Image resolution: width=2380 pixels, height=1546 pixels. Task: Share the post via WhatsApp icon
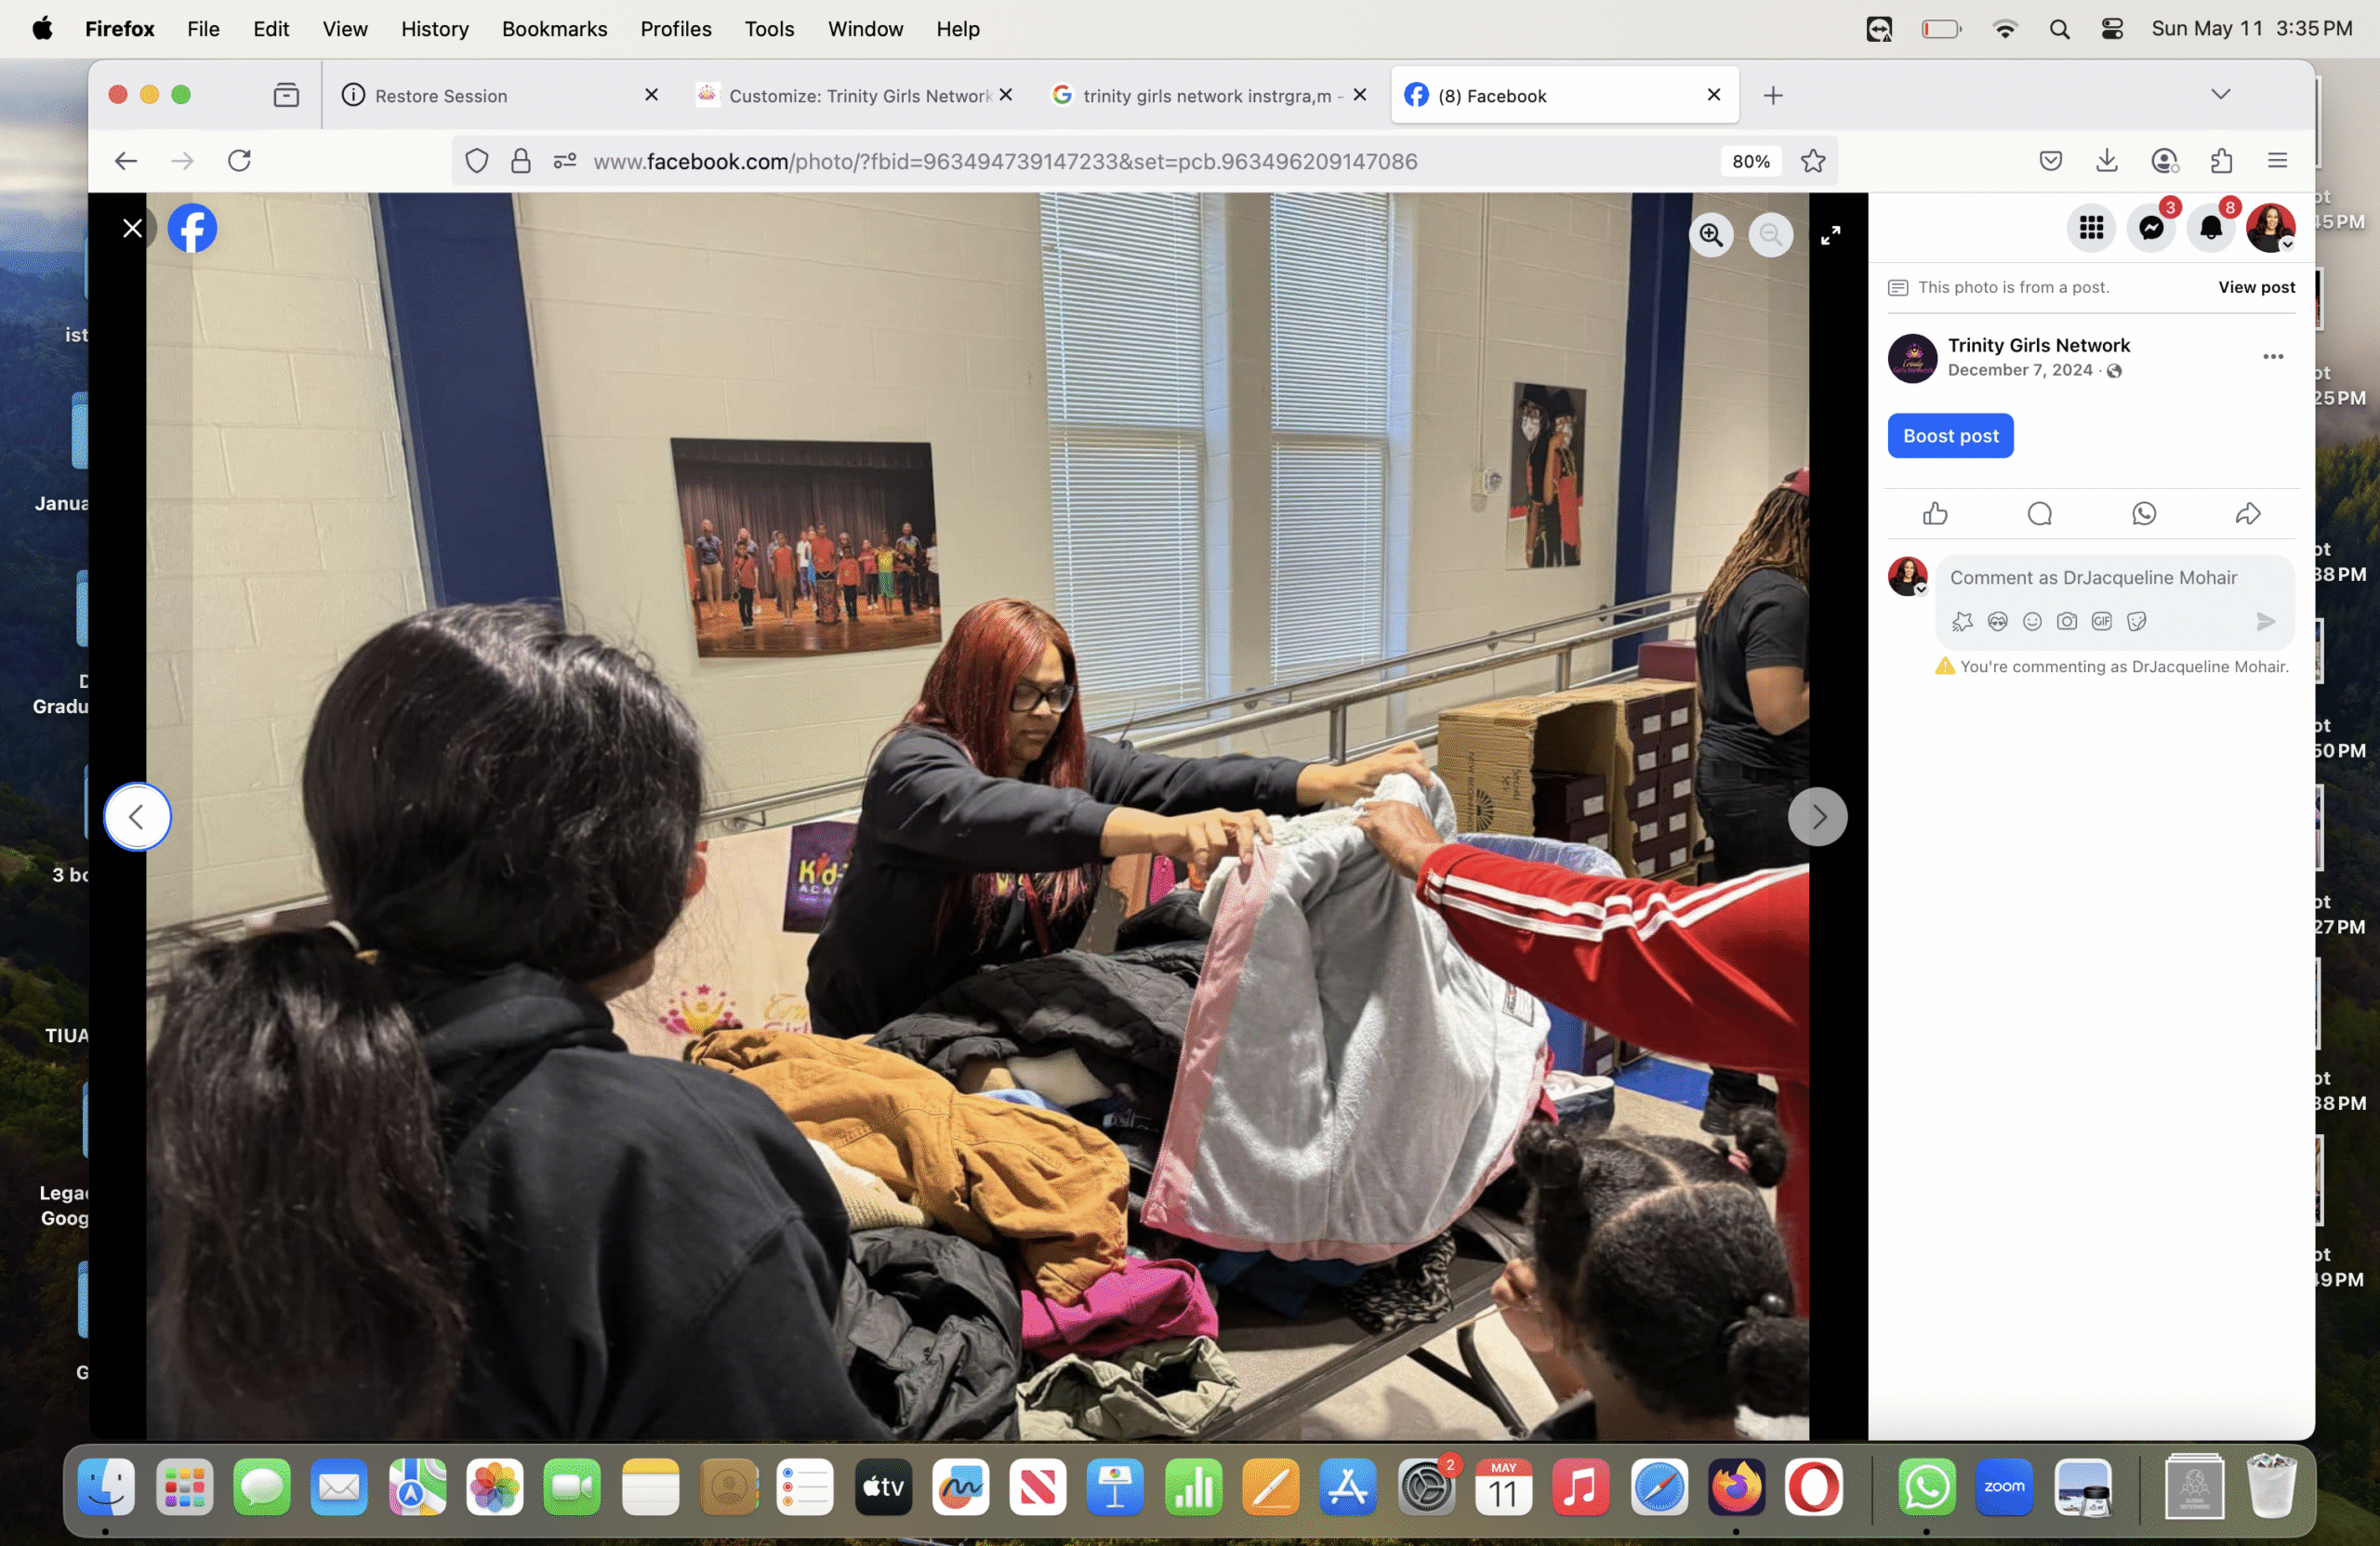tap(2143, 514)
